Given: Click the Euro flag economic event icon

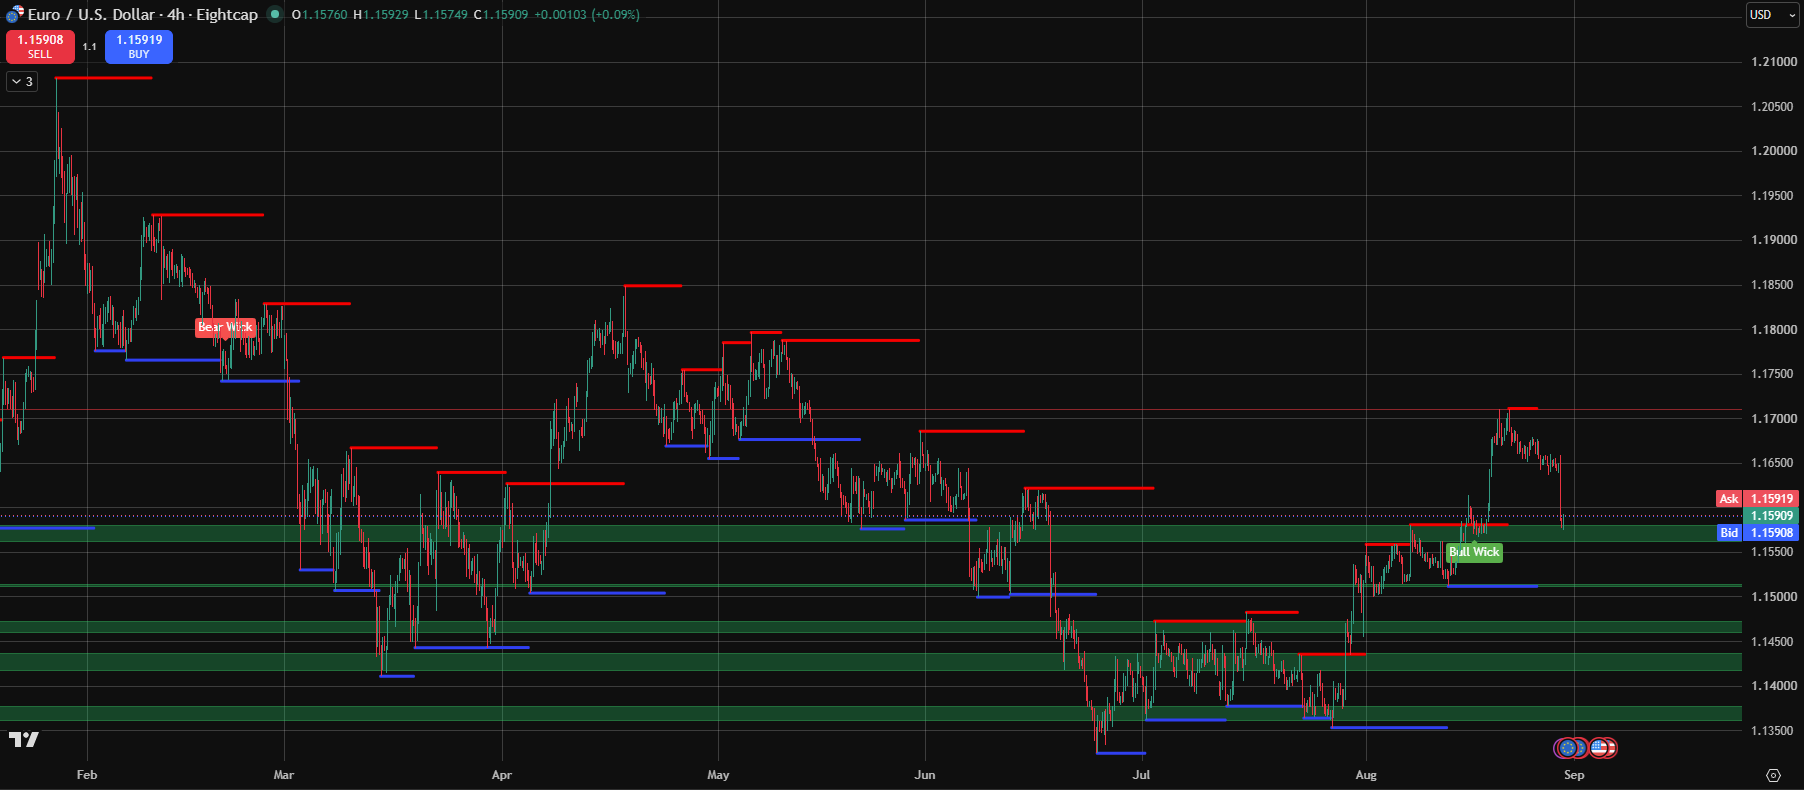Looking at the screenshot, I should pos(1567,747).
